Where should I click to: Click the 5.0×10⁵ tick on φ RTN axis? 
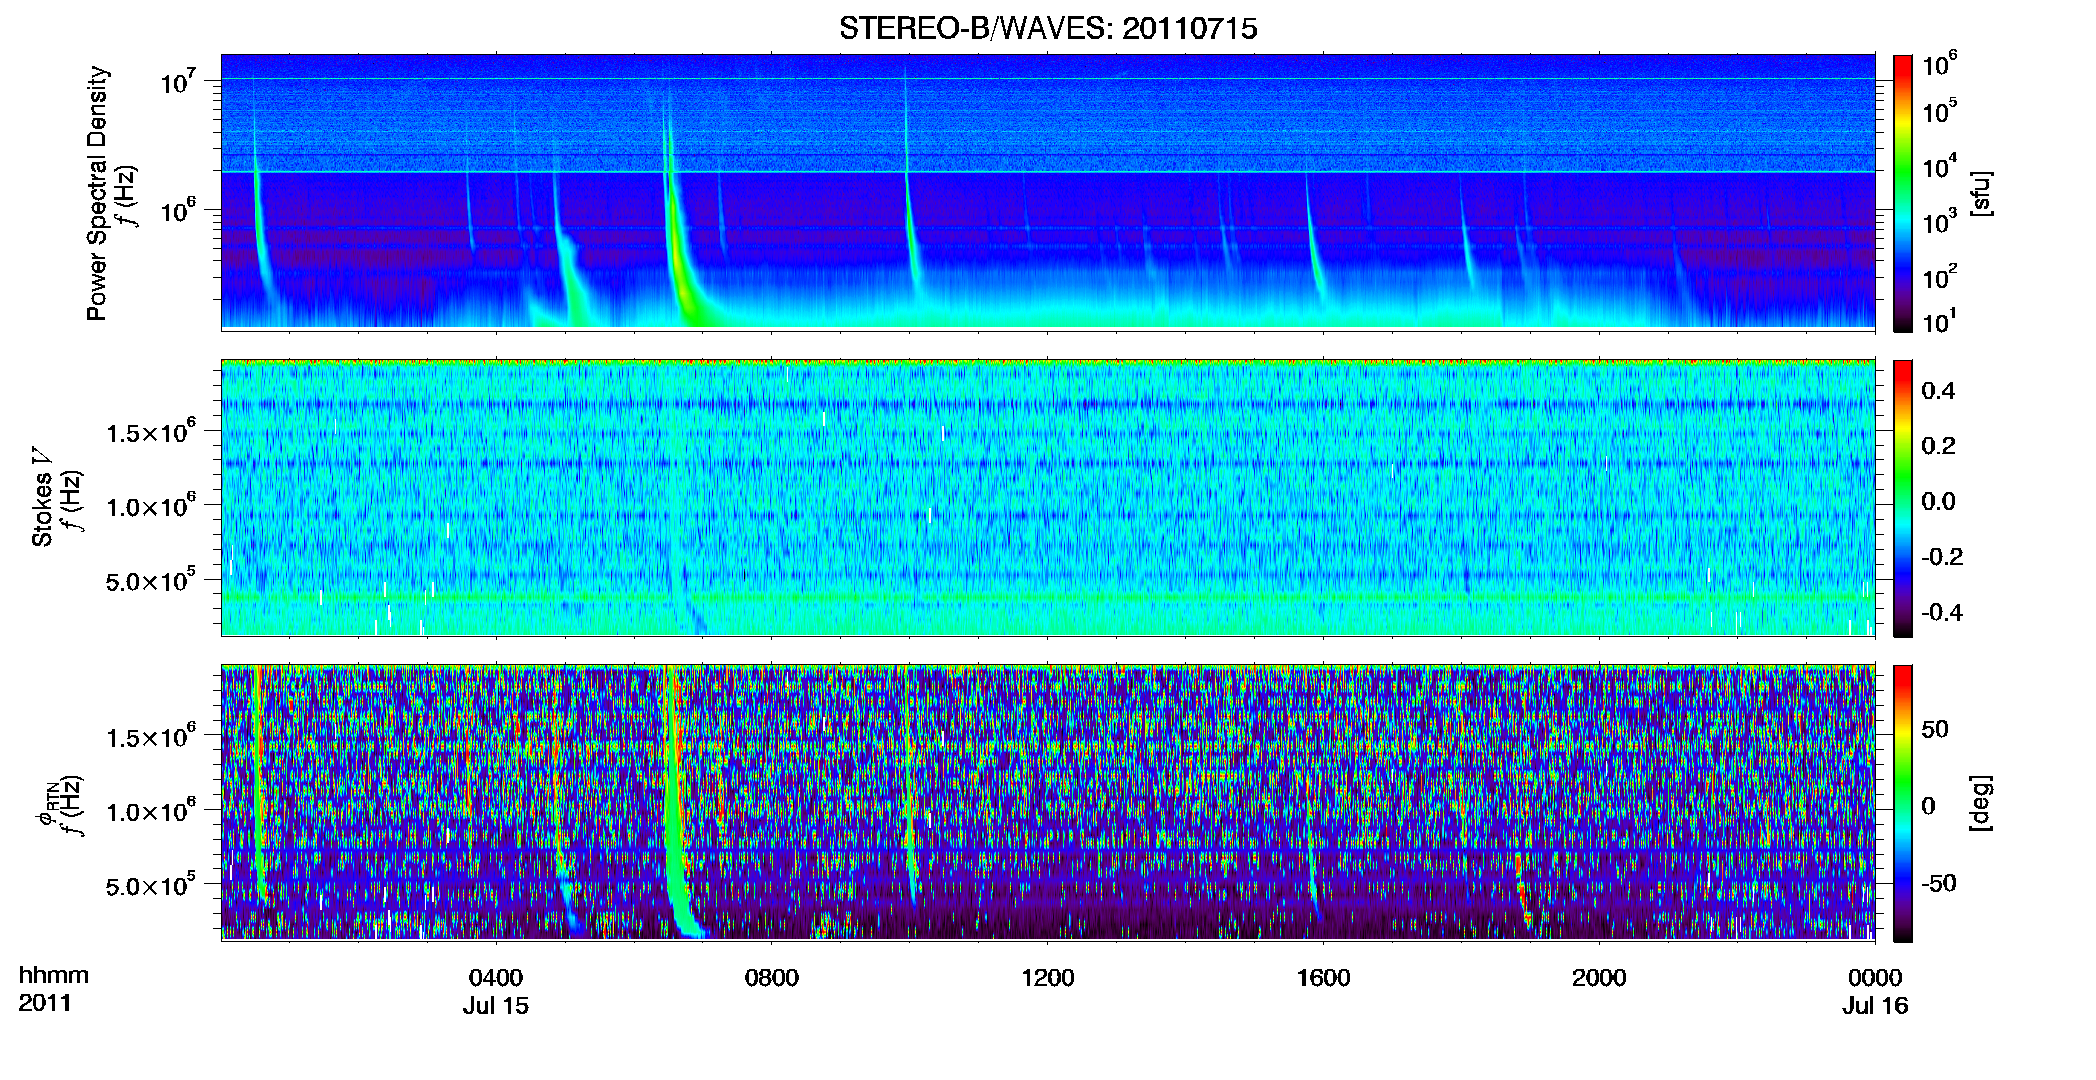[151, 885]
